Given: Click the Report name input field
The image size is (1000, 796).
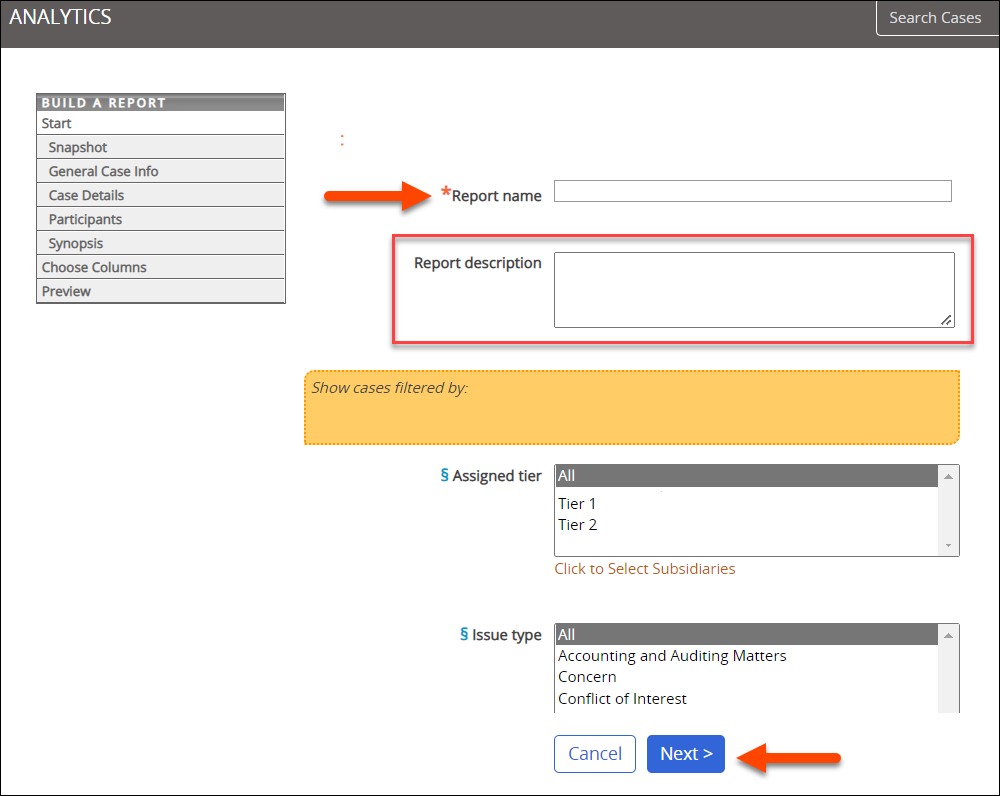Looking at the screenshot, I should coord(752,191).
